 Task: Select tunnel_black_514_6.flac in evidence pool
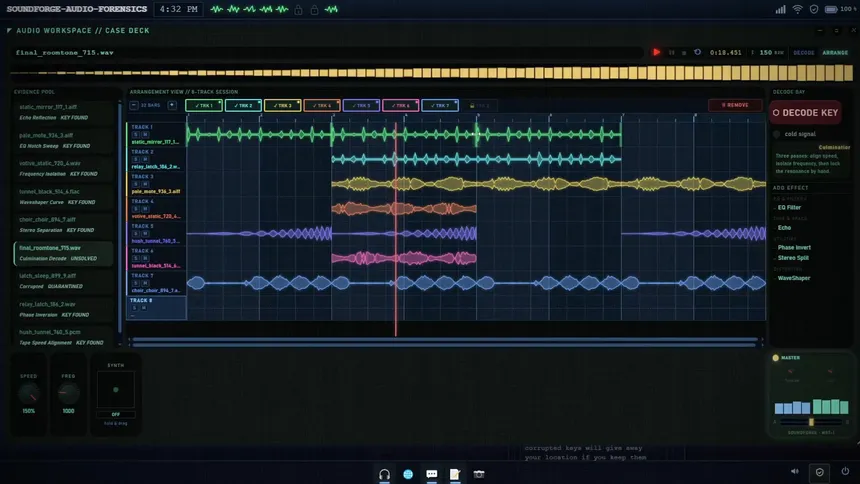(64, 196)
